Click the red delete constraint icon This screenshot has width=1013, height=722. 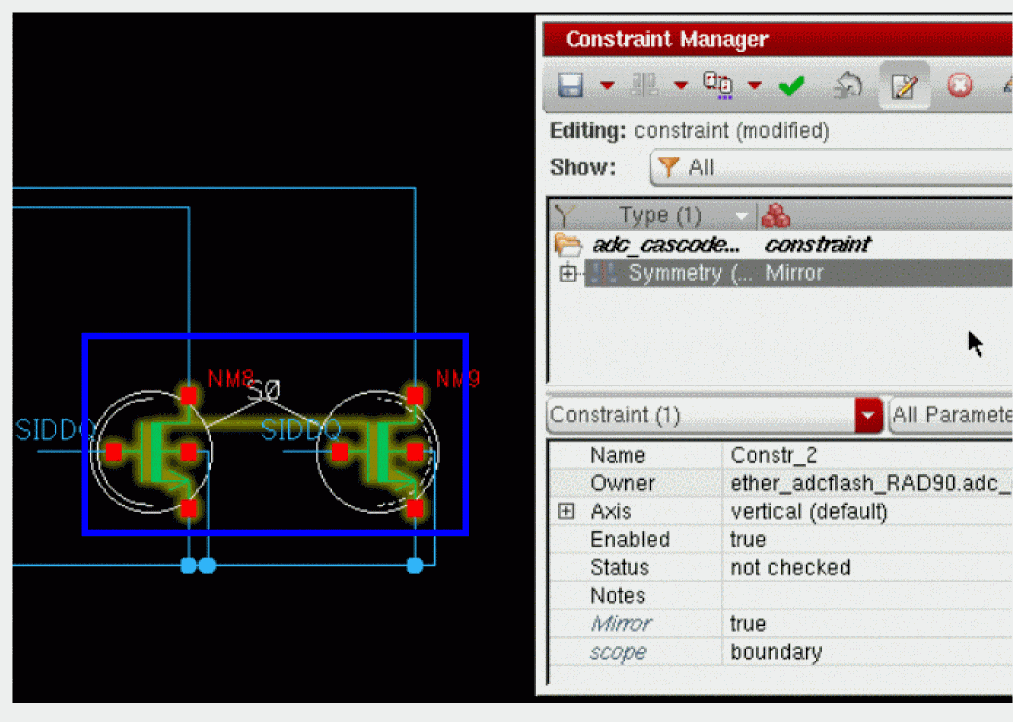click(x=959, y=85)
